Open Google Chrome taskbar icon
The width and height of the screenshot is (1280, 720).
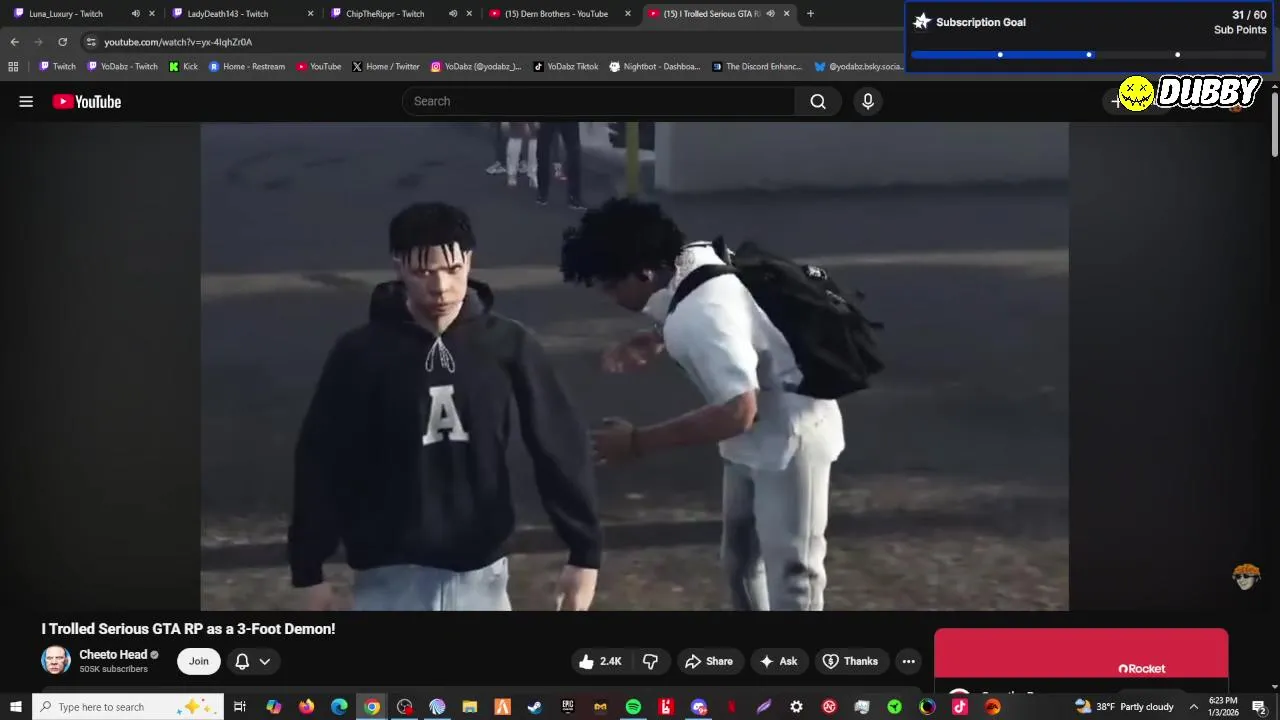372,707
